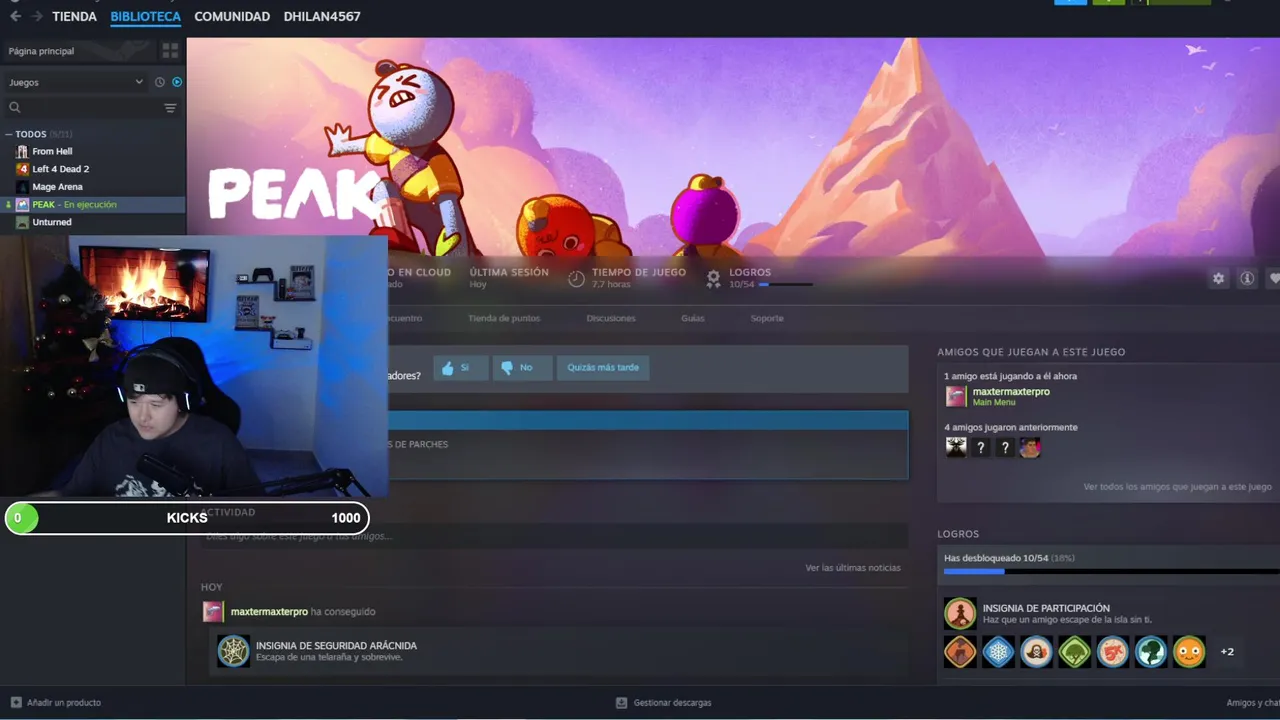
Task: Switch to the BIBLIOTECA tab
Action: (146, 17)
